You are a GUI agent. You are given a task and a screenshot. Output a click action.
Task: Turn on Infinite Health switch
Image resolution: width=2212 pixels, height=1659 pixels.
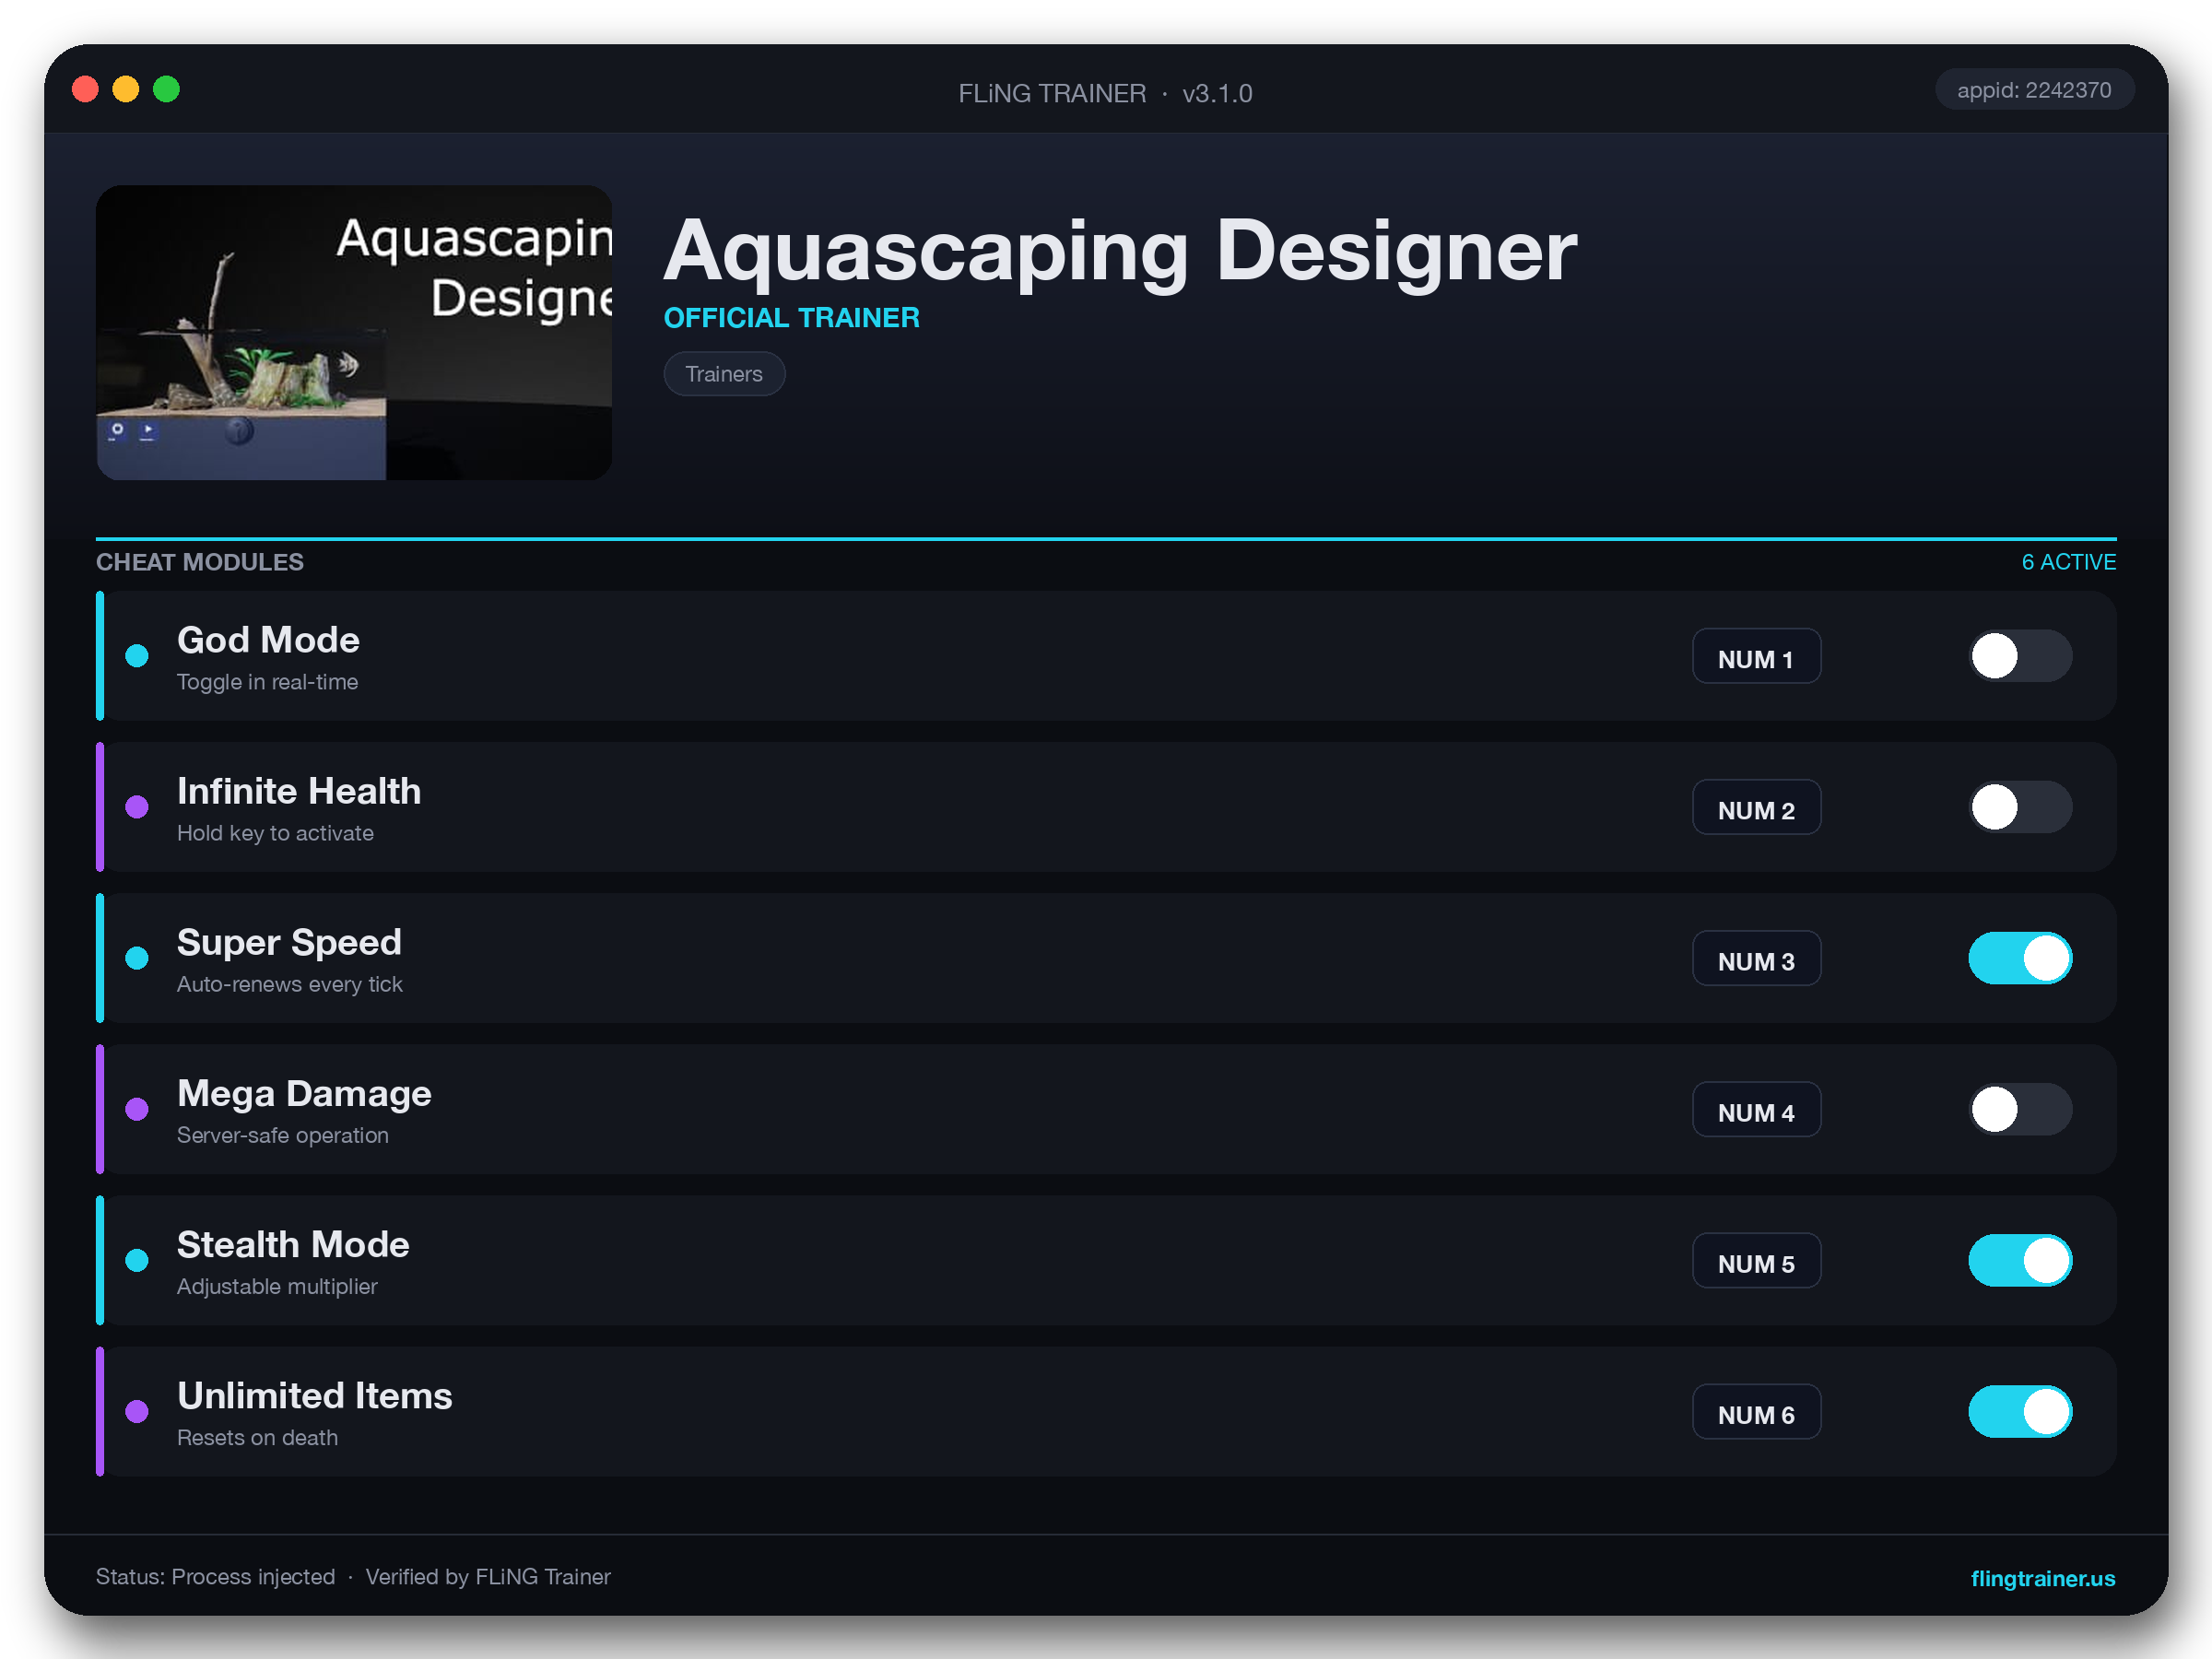[2020, 807]
